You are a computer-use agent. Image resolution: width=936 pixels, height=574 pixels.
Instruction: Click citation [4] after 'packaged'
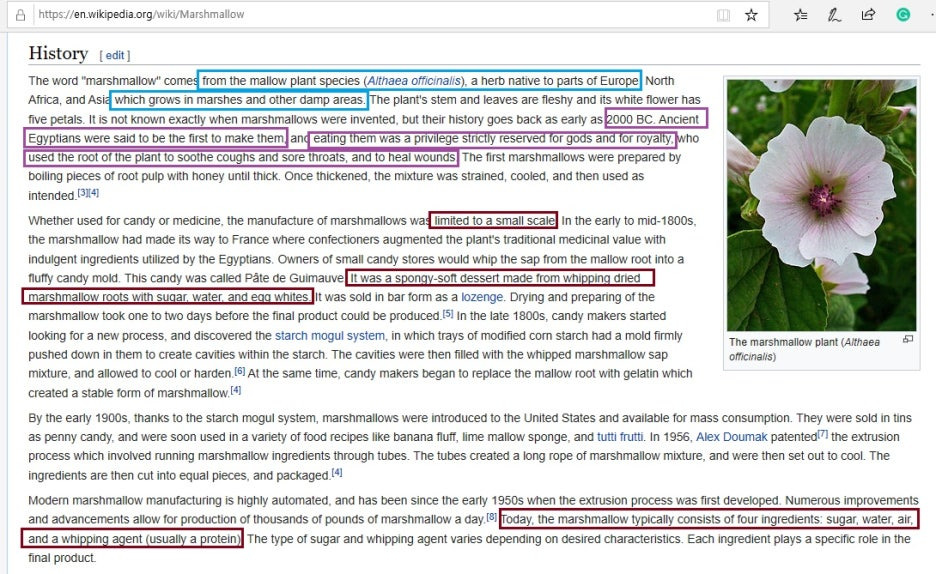tap(337, 472)
